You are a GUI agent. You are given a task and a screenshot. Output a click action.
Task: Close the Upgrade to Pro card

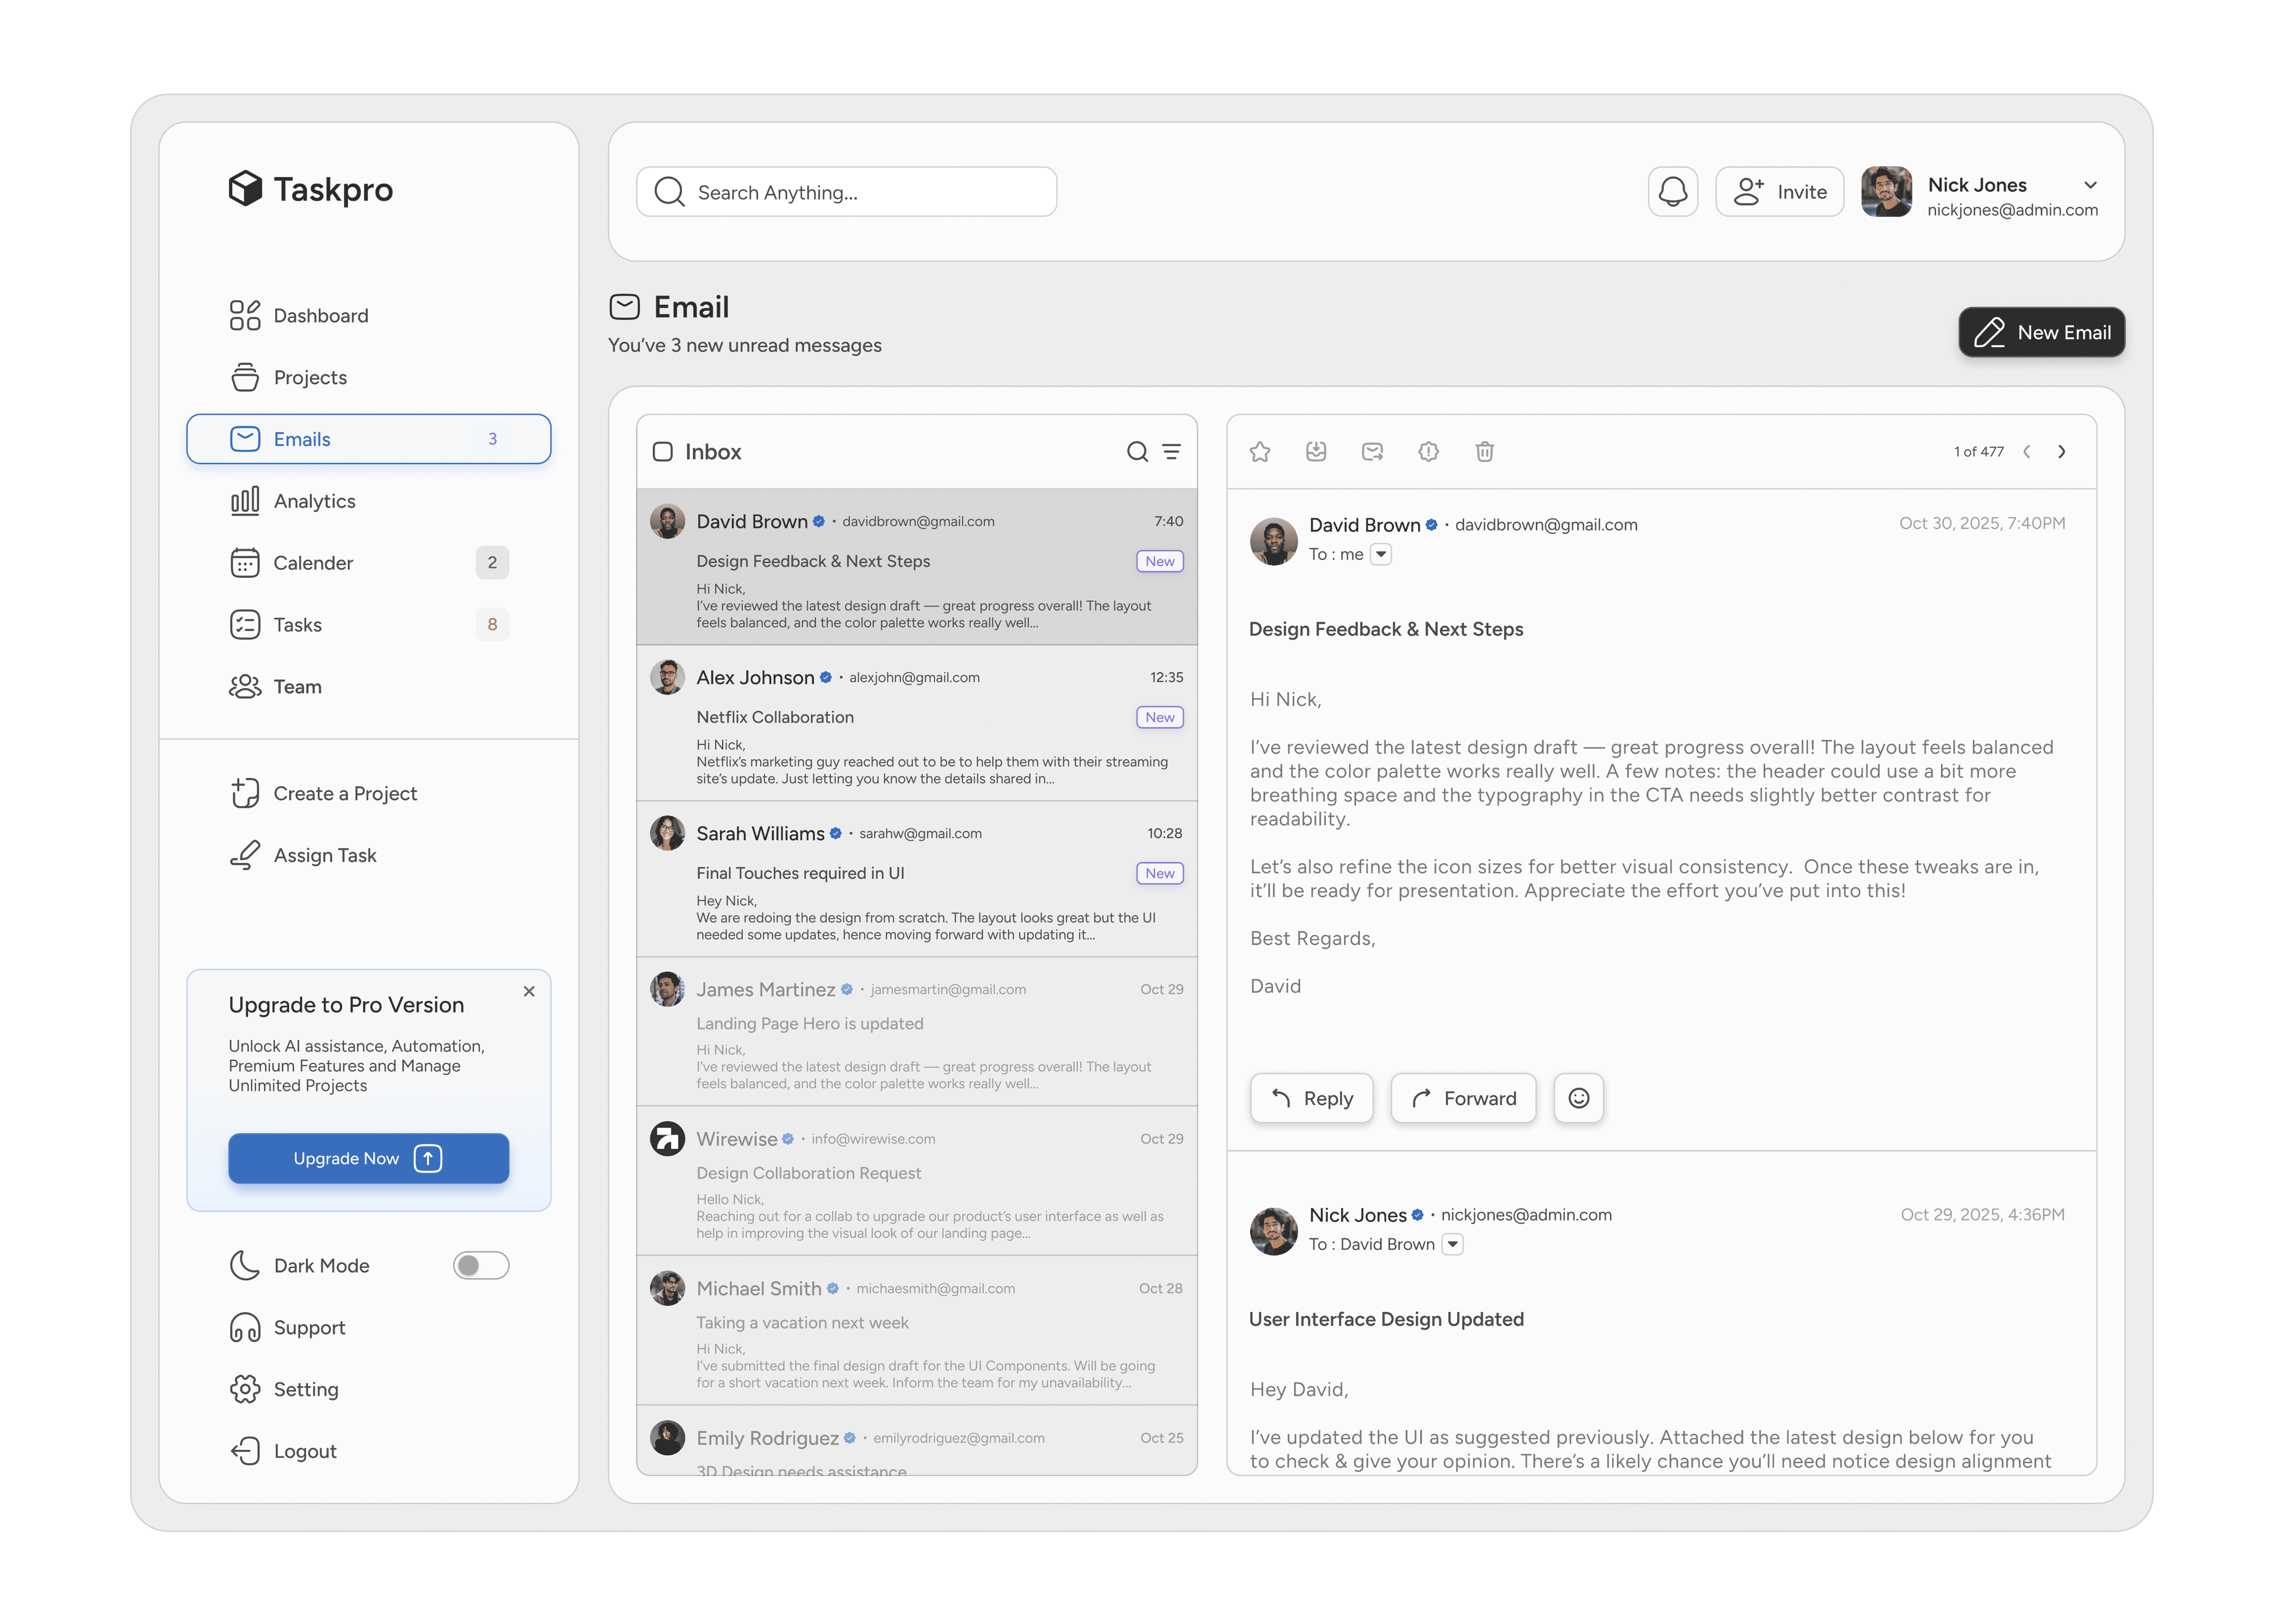click(529, 991)
